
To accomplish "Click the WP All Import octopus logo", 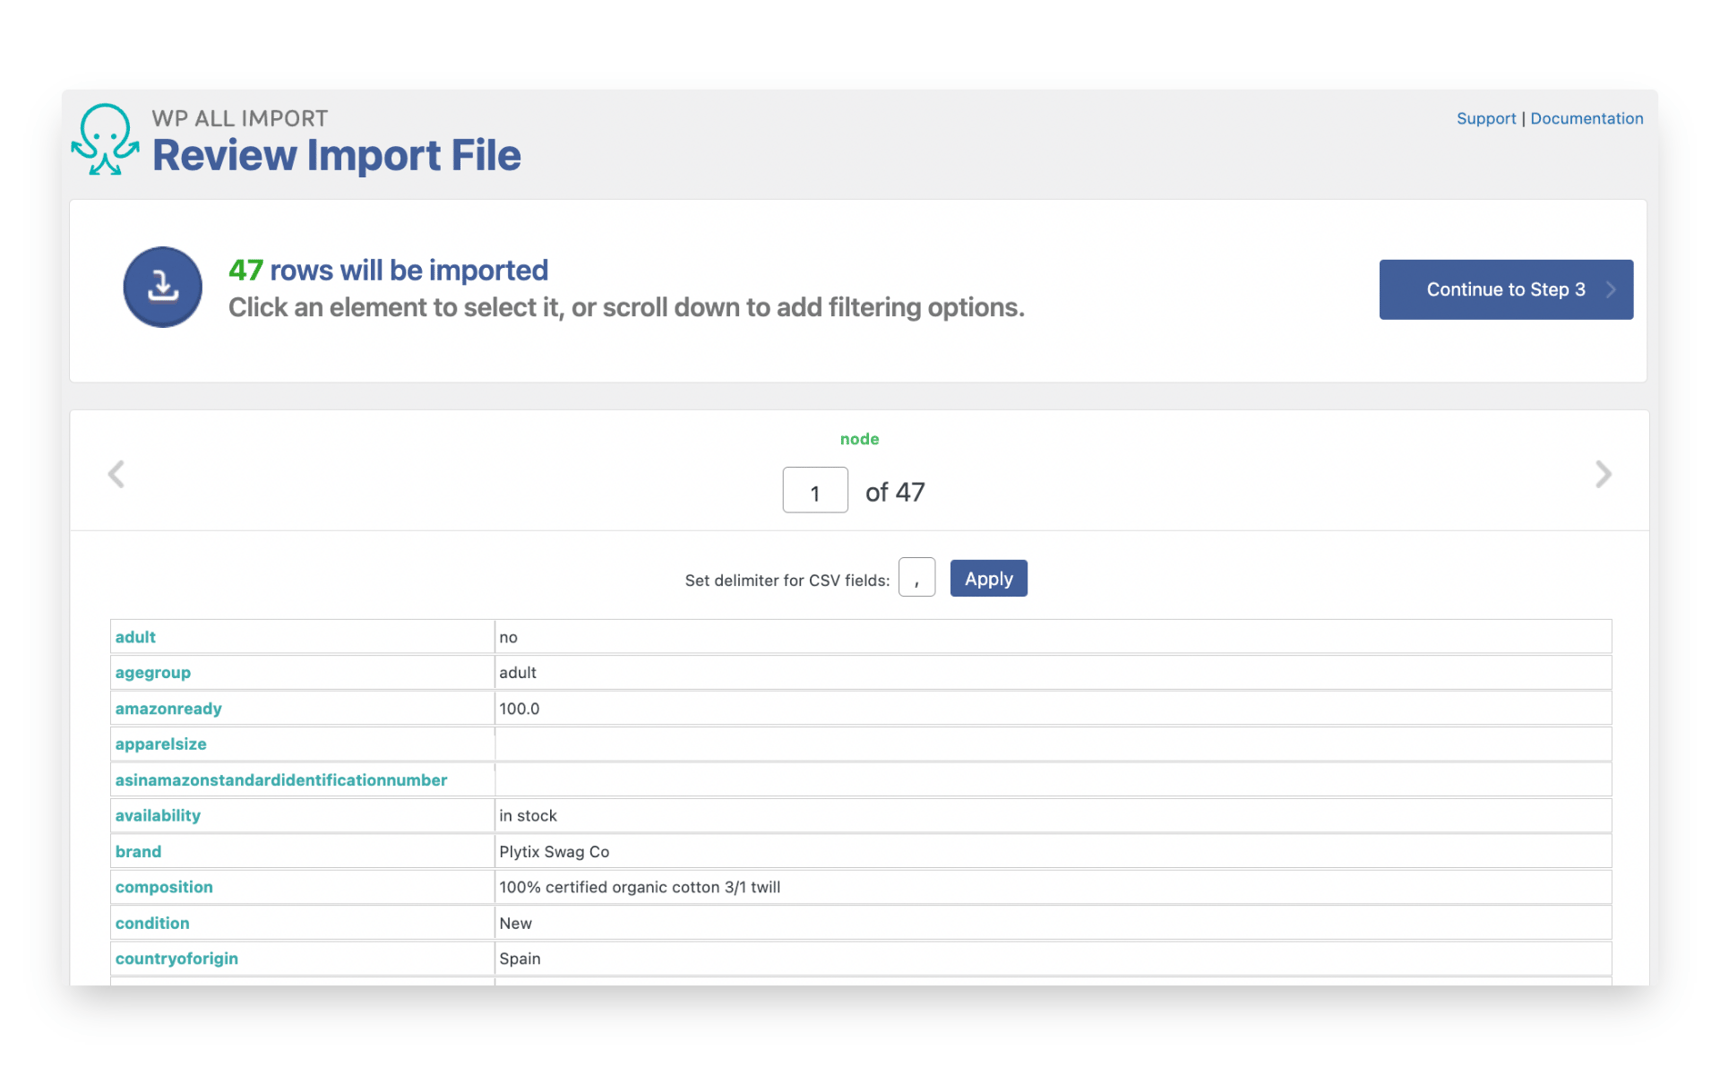I will [104, 140].
